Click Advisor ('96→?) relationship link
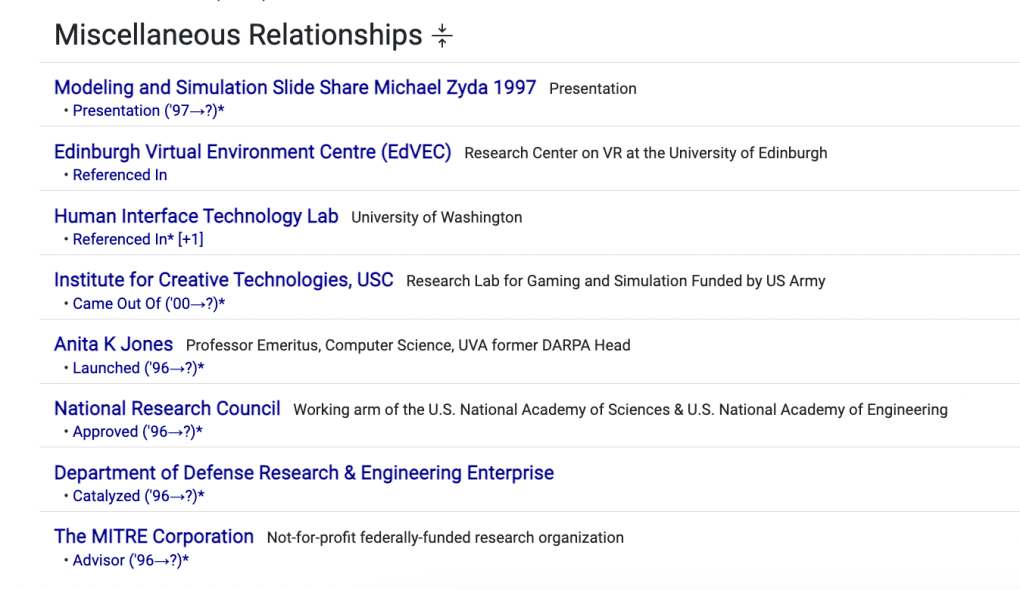Viewport: 1020px width, 589px height. tap(130, 560)
